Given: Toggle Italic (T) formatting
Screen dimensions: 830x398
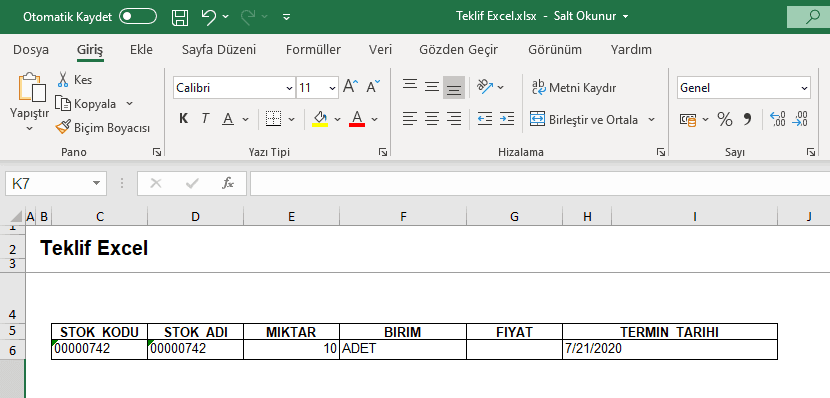Looking at the screenshot, I should (205, 119).
